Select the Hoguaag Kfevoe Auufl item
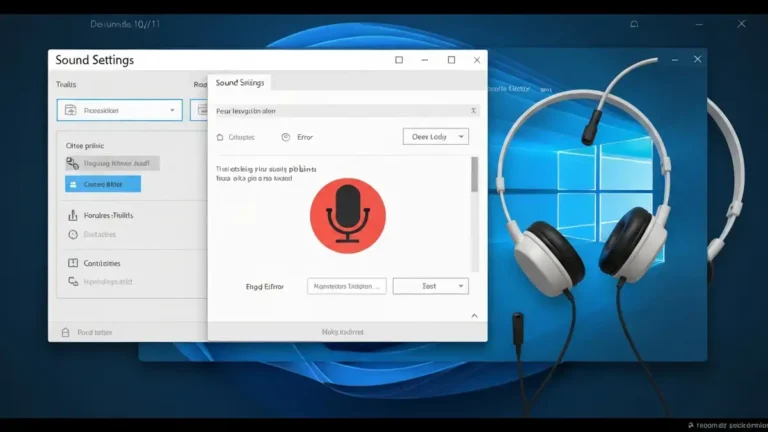768x432 pixels. (x=112, y=163)
